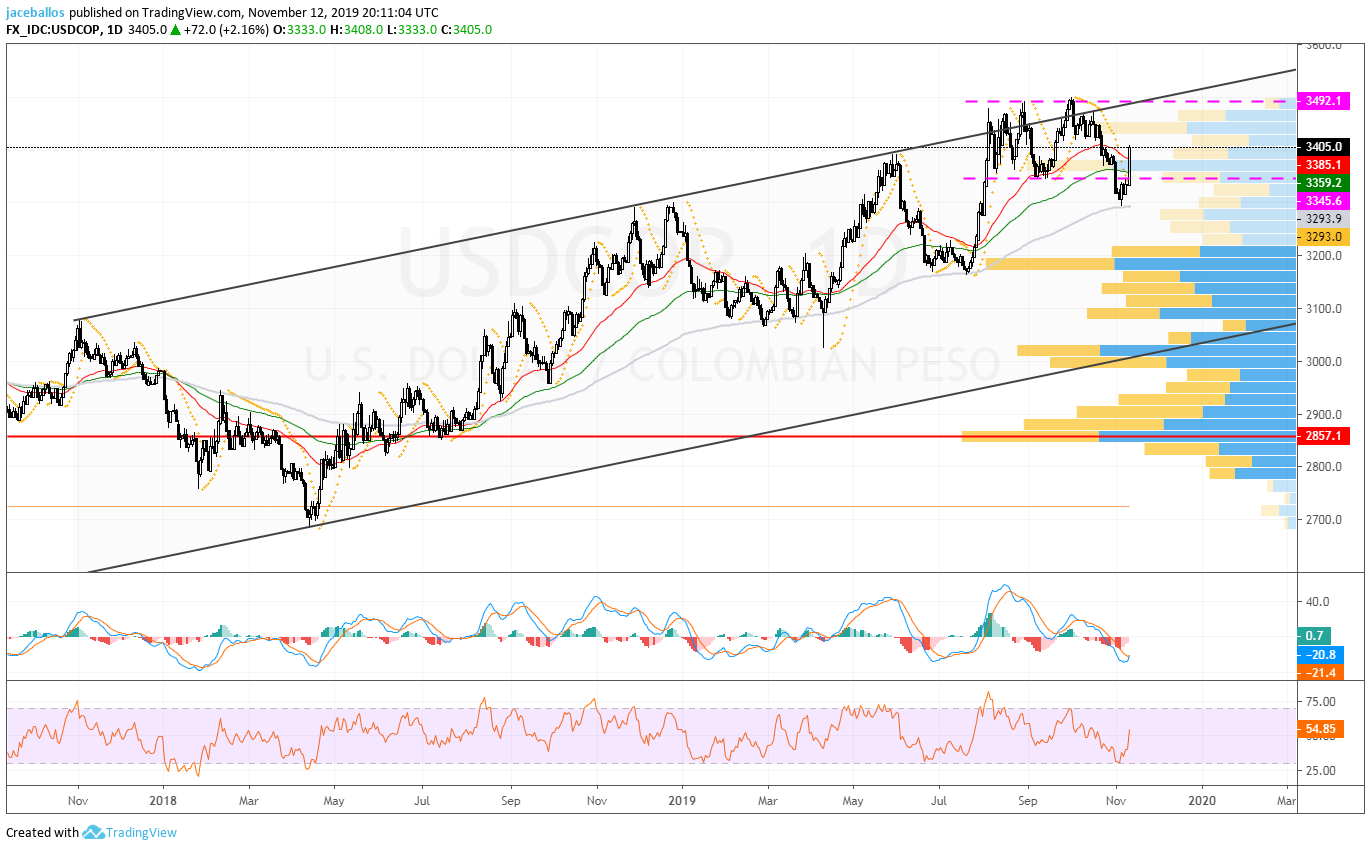1371x850 pixels.
Task: Click the 'Created with' text at bottom
Action: 42,832
